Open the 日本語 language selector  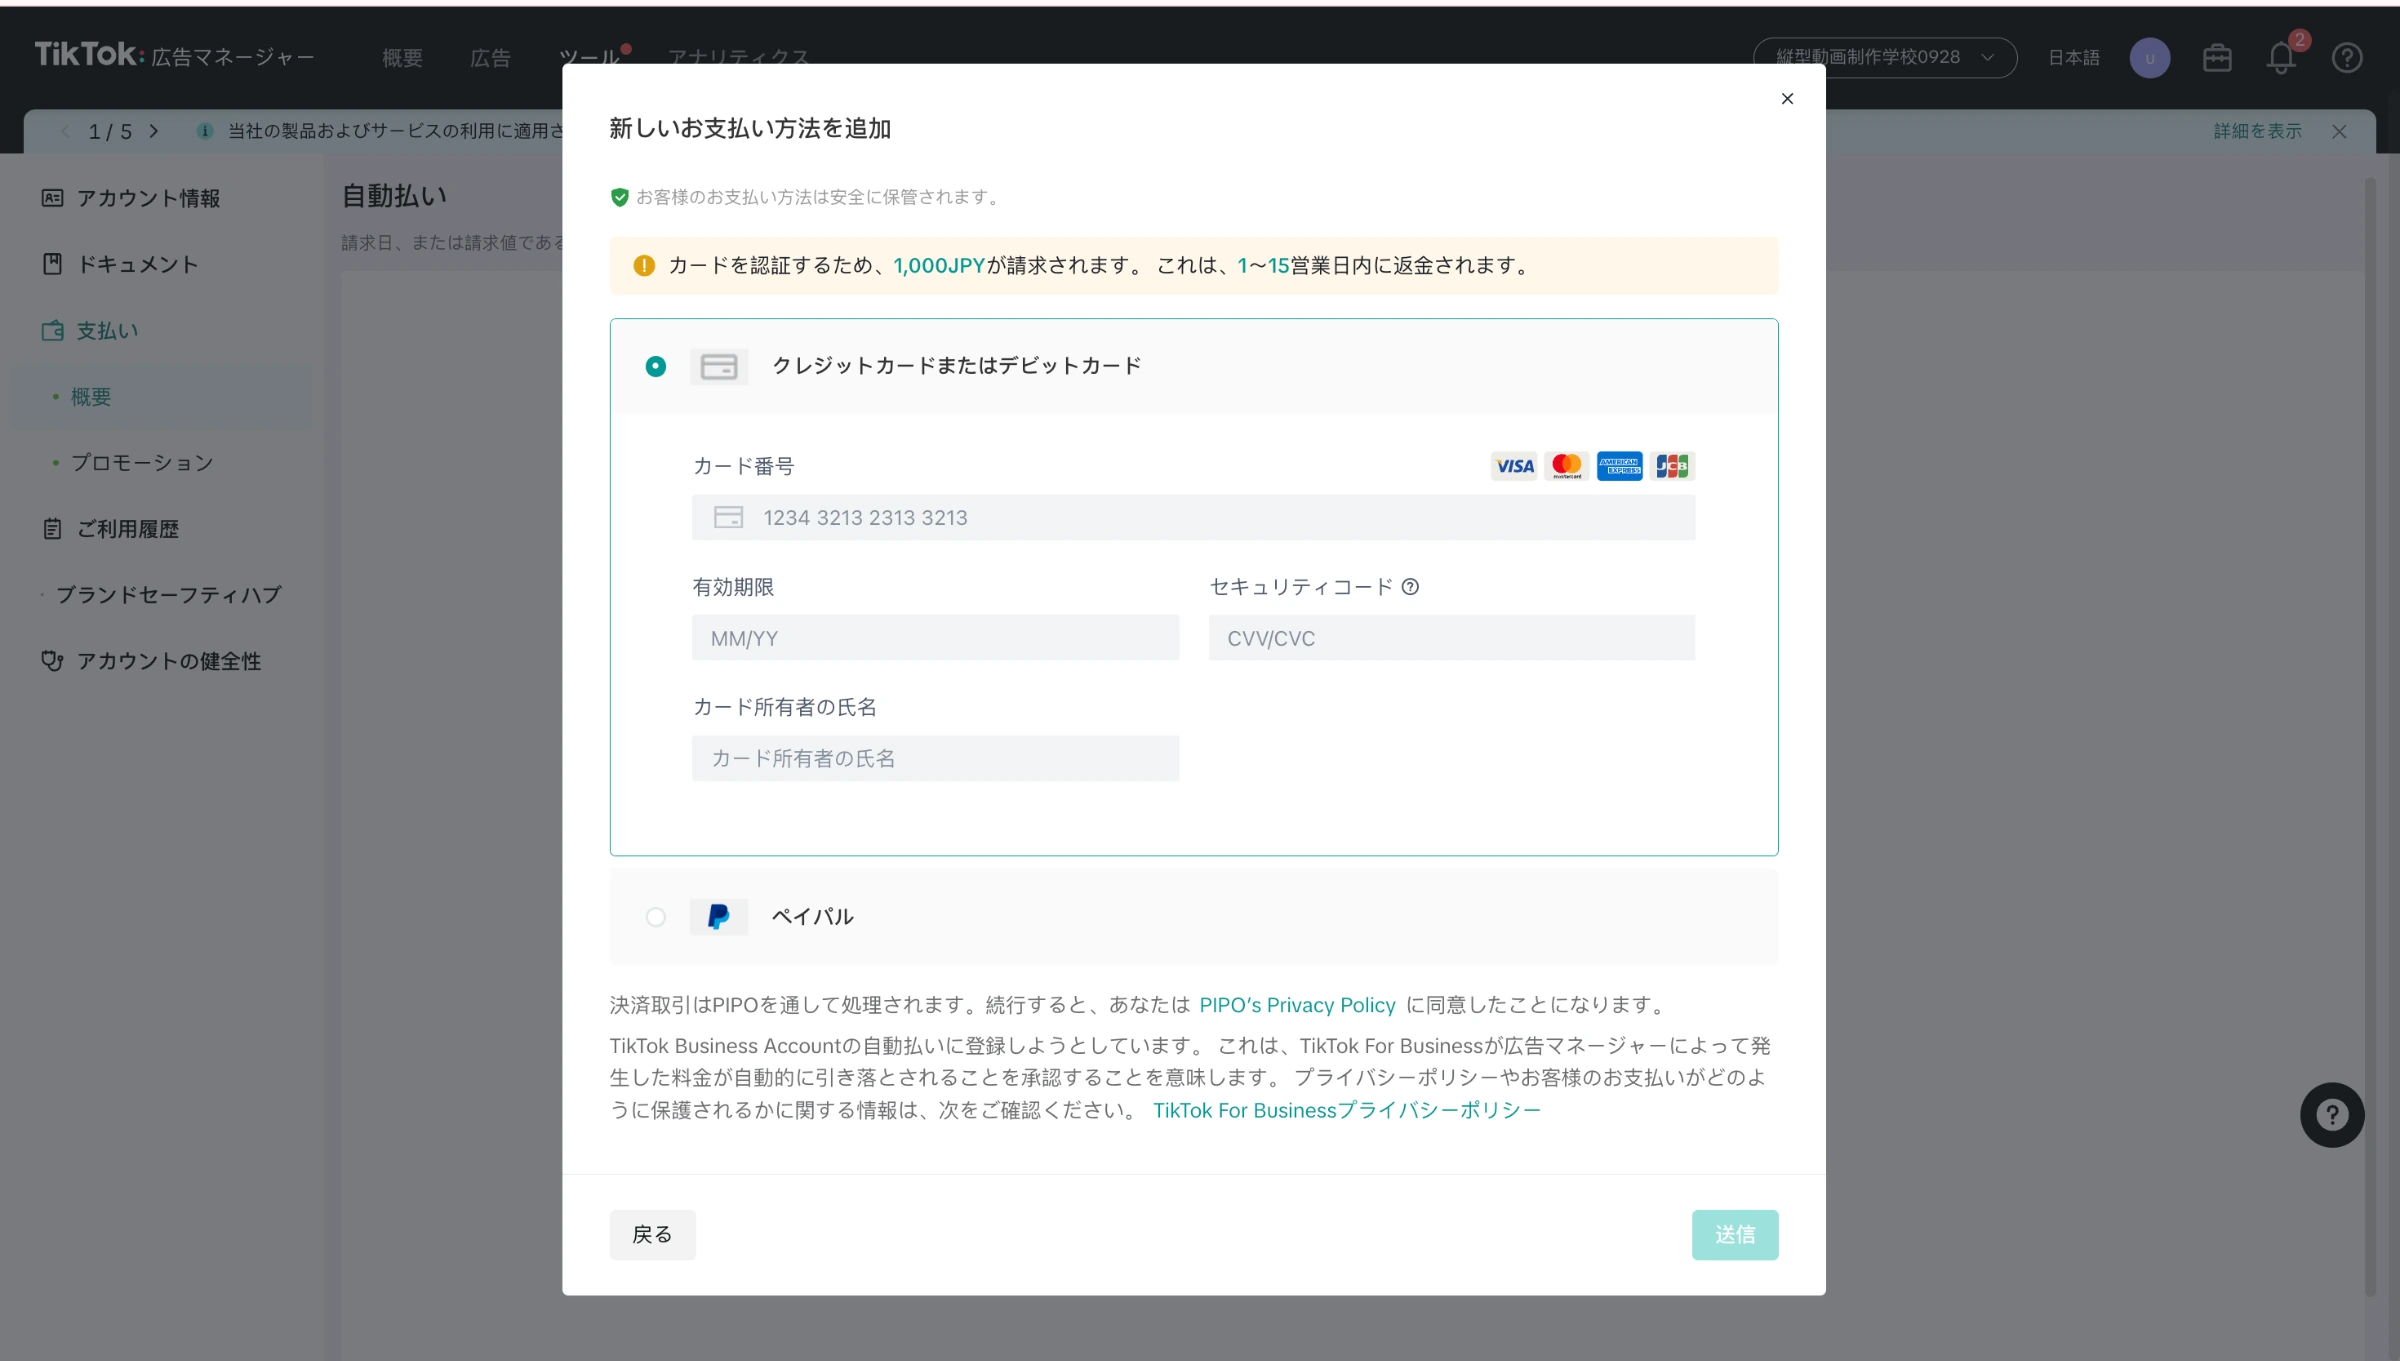pyautogui.click(x=2074, y=58)
